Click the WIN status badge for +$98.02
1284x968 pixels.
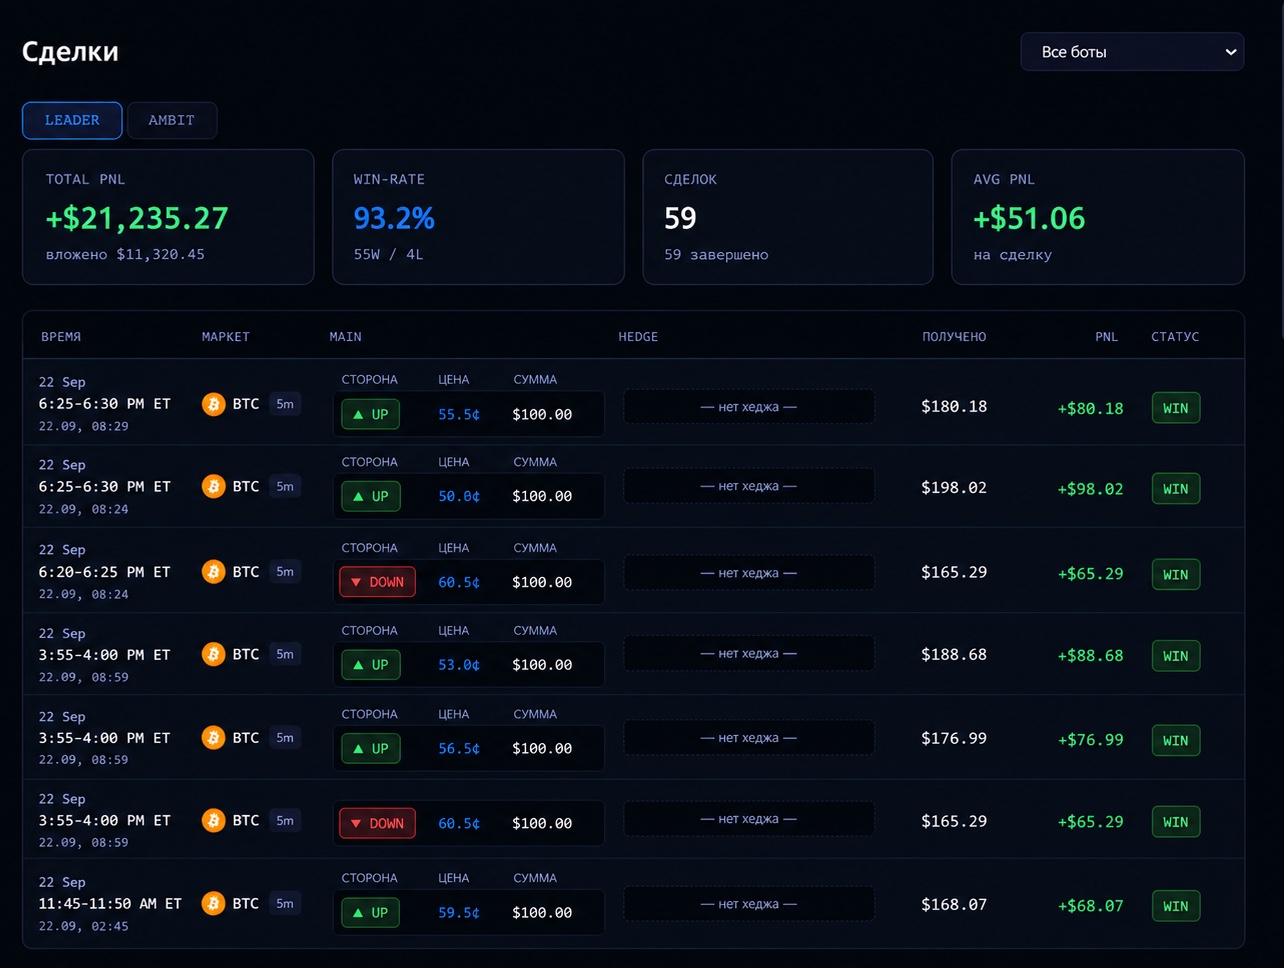tap(1176, 489)
